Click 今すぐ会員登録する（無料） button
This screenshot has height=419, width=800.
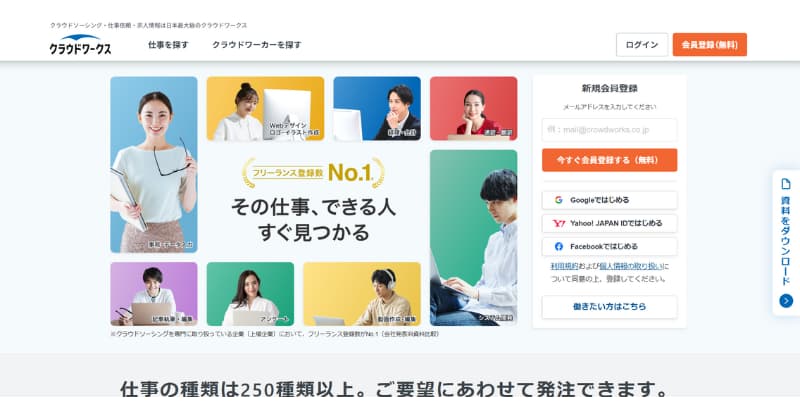click(x=610, y=160)
